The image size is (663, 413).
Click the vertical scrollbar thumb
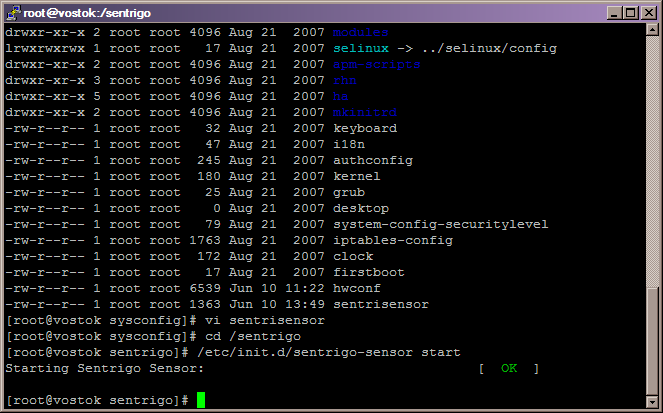652,341
